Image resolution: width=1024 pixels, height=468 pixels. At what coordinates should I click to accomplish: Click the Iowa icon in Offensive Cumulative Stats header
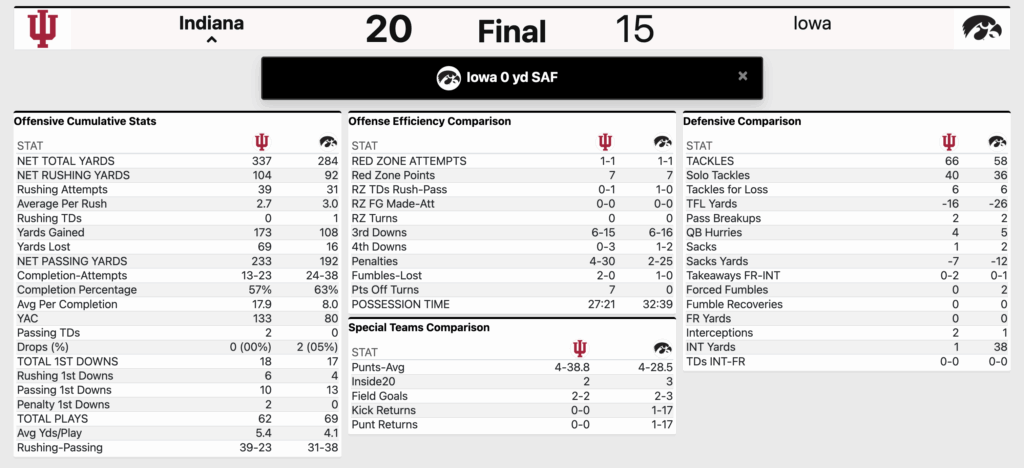328,142
